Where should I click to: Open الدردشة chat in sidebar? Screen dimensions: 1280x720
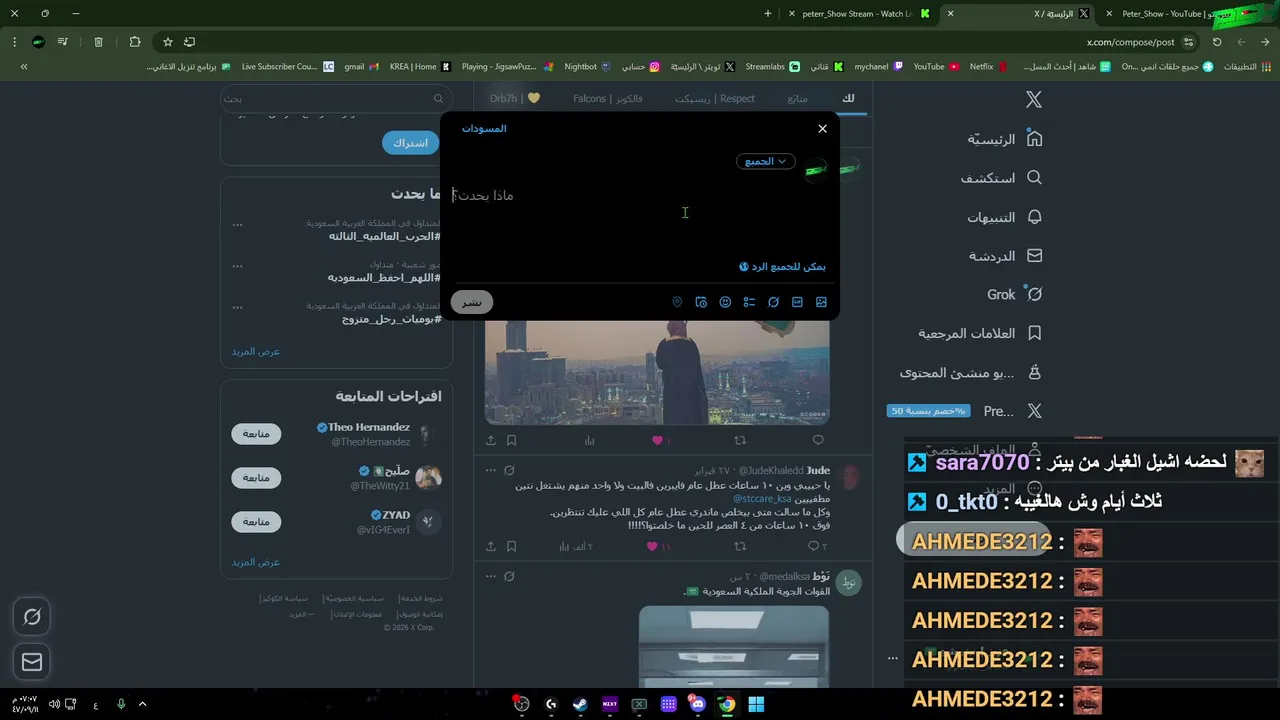point(1005,256)
